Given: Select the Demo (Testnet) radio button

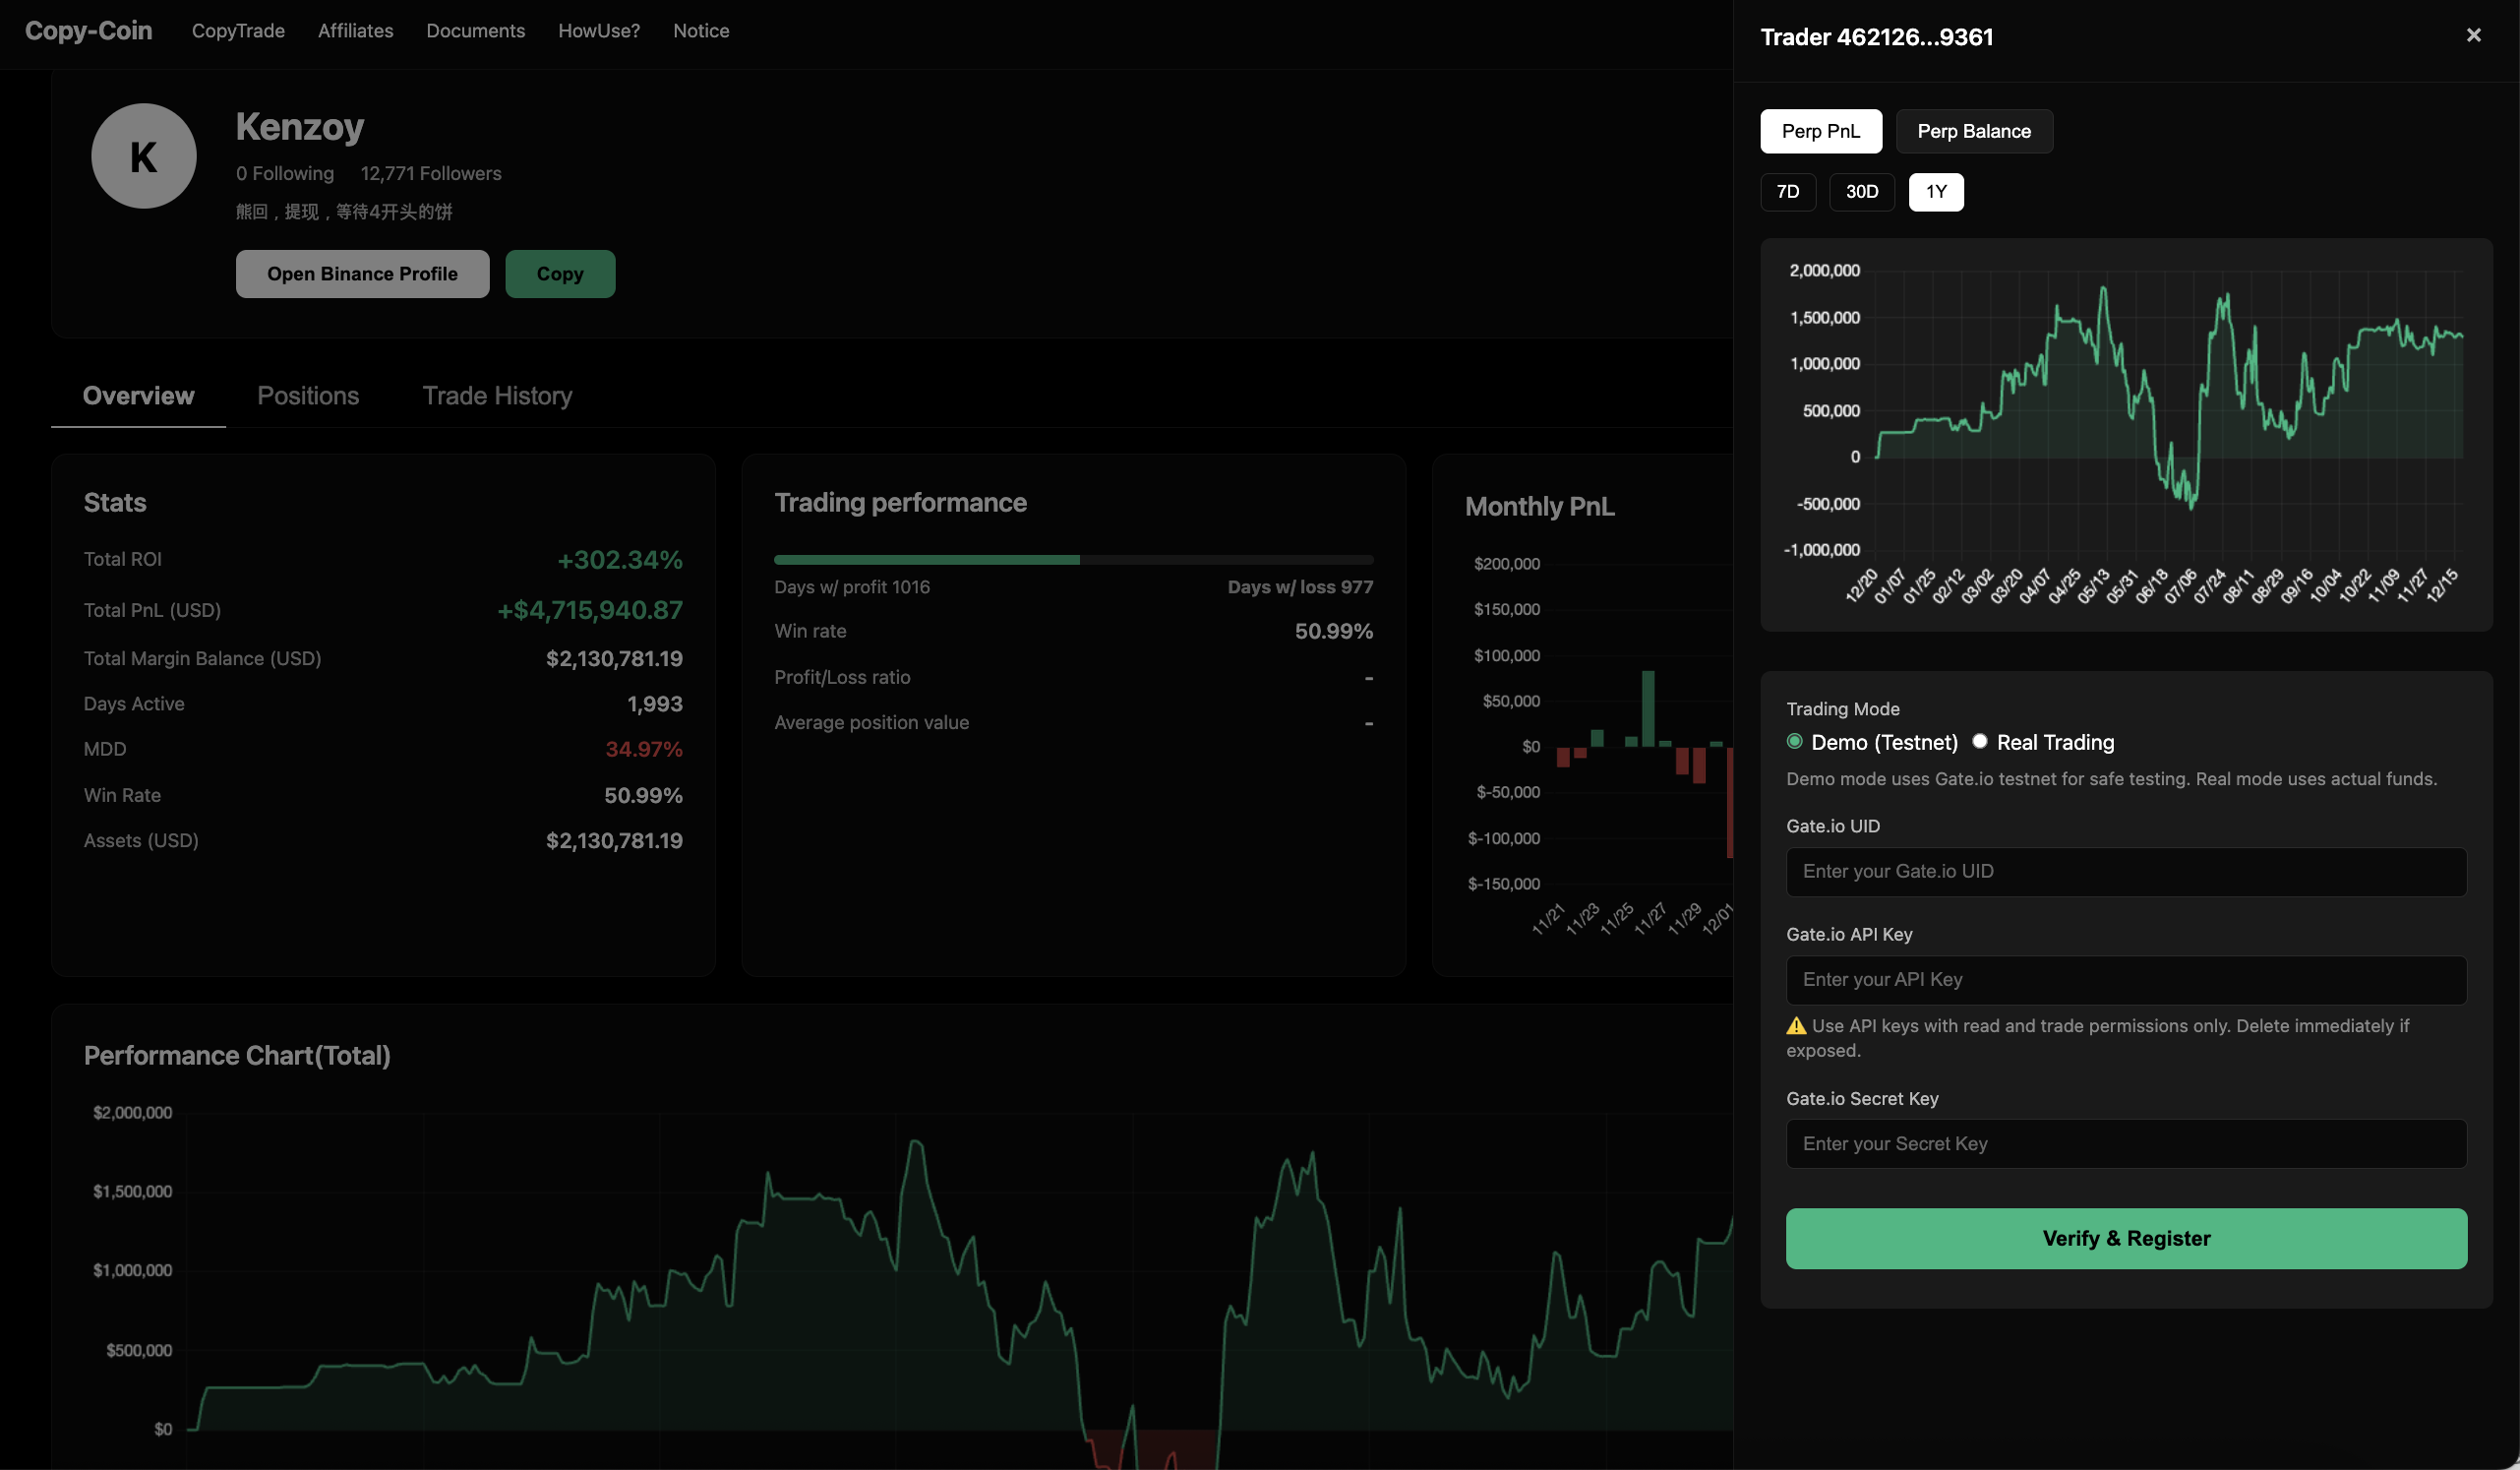Looking at the screenshot, I should click(x=1794, y=741).
